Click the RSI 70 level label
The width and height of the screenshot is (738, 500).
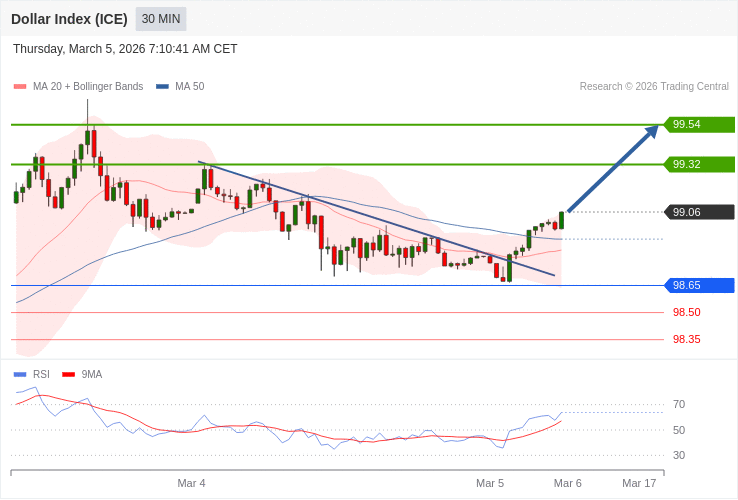(679, 404)
